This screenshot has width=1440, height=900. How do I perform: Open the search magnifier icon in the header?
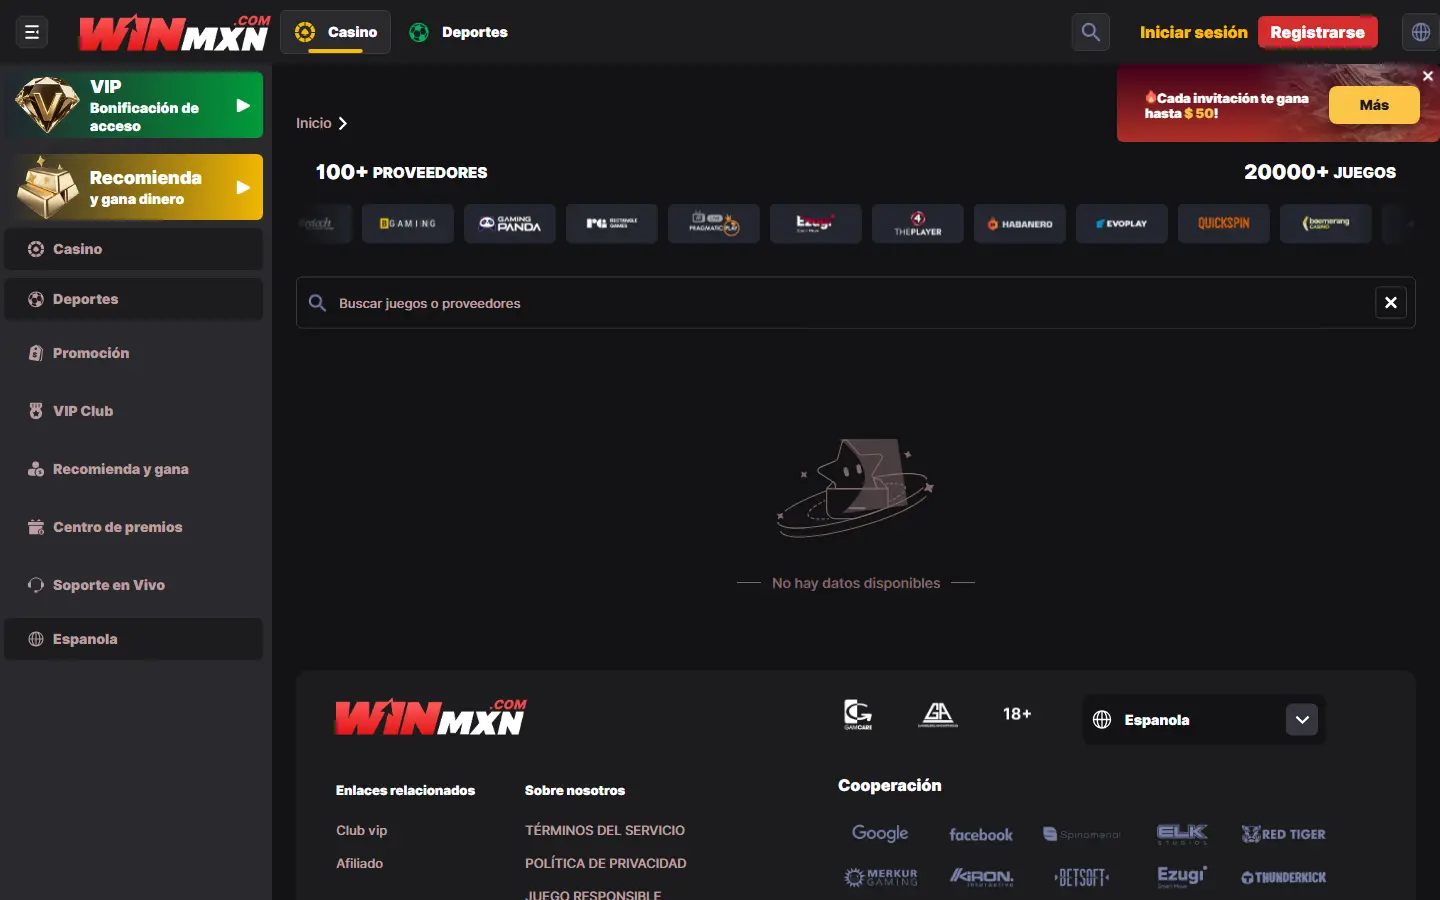1091,32
